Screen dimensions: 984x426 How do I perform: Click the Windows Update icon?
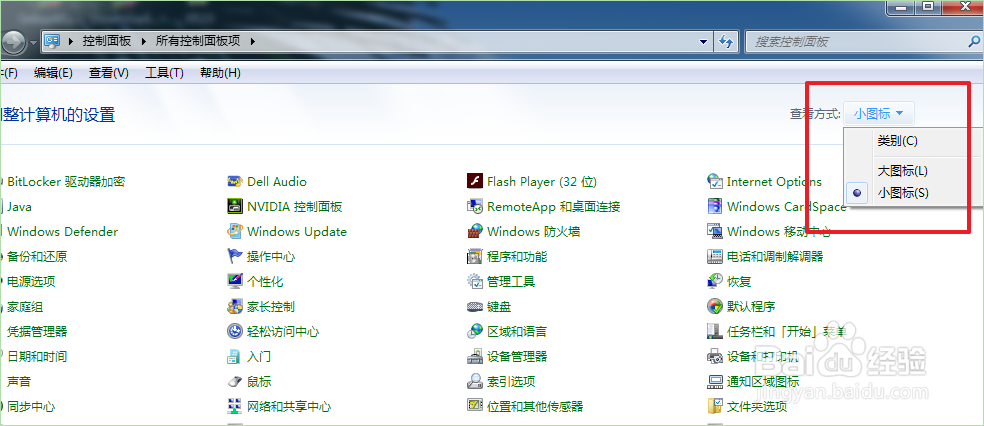coord(235,232)
